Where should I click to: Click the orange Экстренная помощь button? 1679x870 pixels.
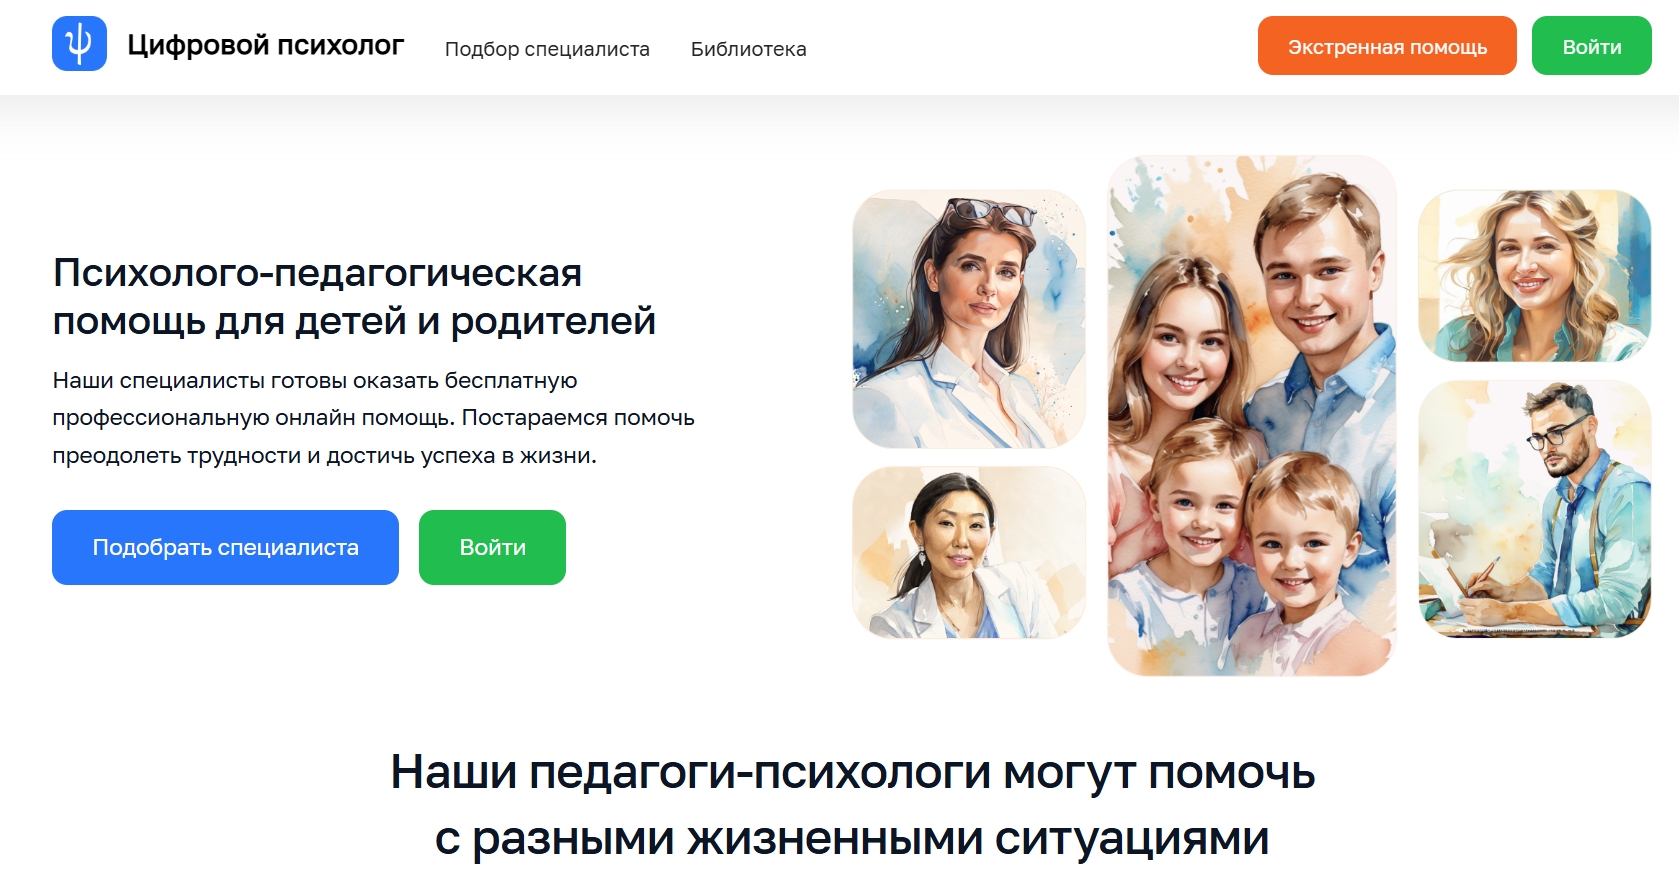1387,46
